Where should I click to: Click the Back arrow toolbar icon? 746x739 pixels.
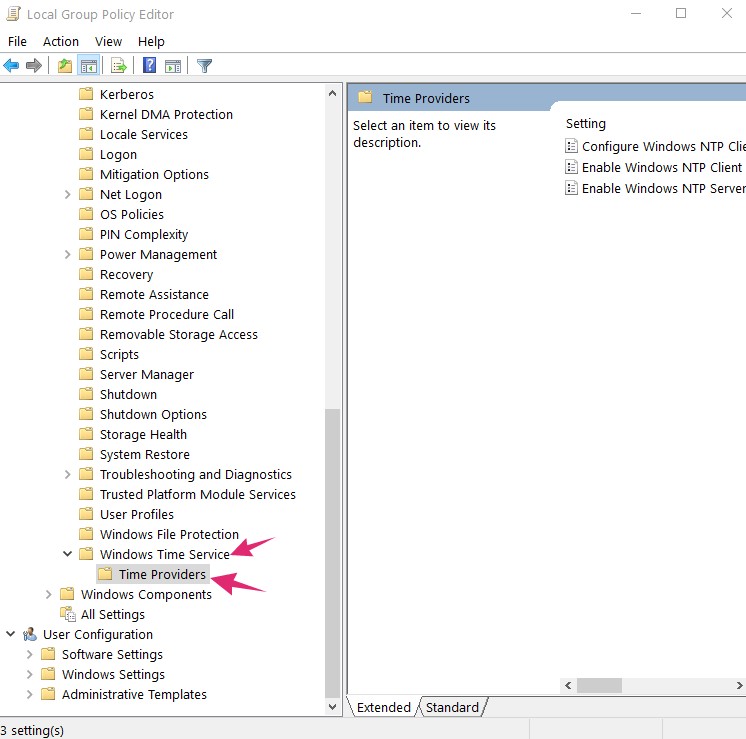click(11, 65)
